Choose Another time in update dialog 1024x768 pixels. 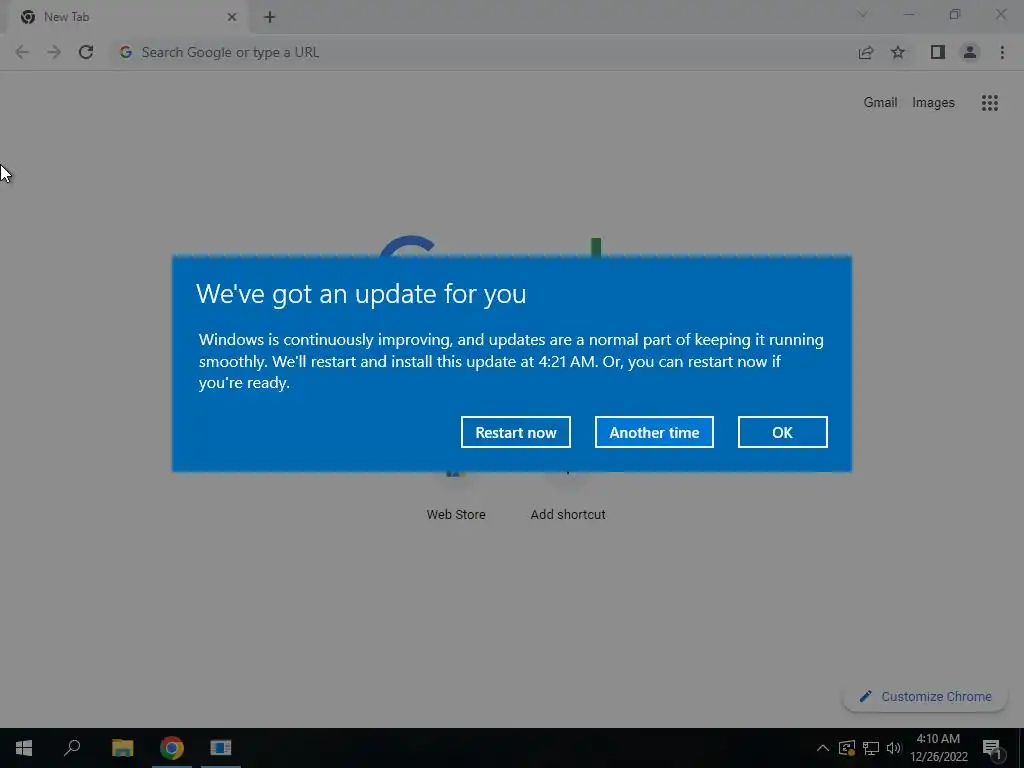click(x=654, y=432)
